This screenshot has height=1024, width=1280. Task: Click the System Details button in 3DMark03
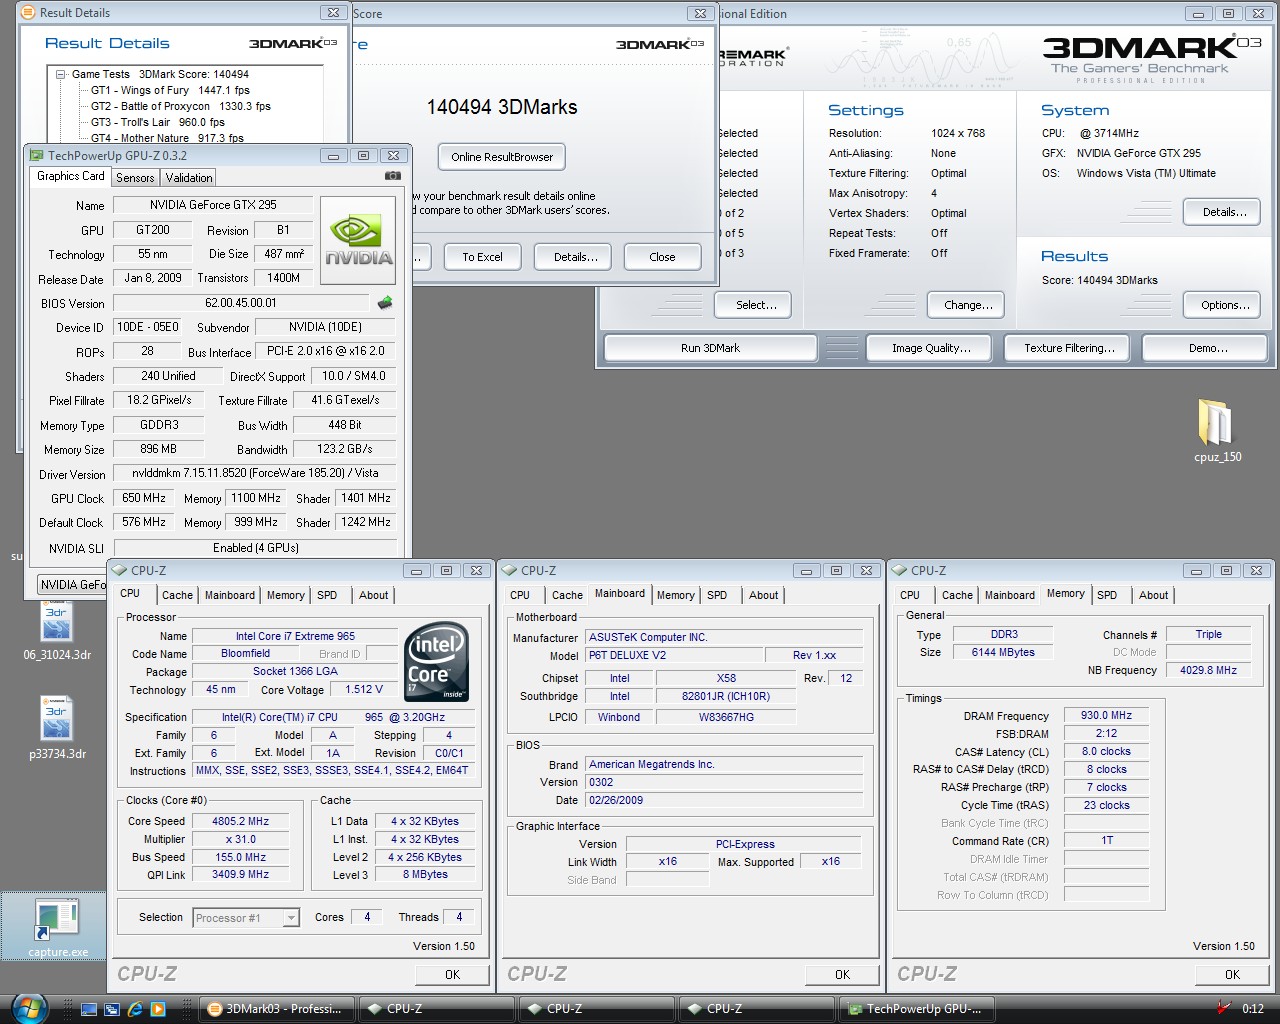(x=1224, y=212)
